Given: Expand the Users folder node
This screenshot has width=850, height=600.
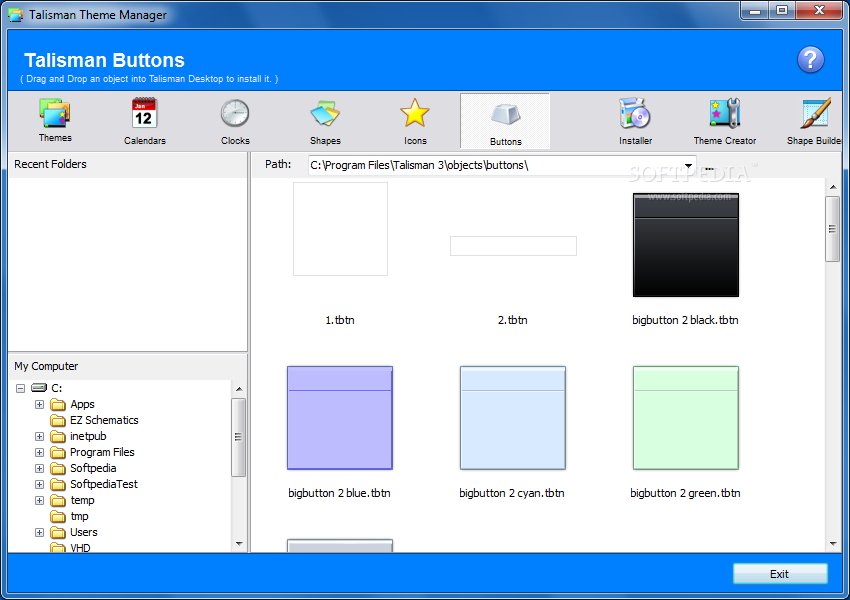Looking at the screenshot, I should pyautogui.click(x=40, y=532).
